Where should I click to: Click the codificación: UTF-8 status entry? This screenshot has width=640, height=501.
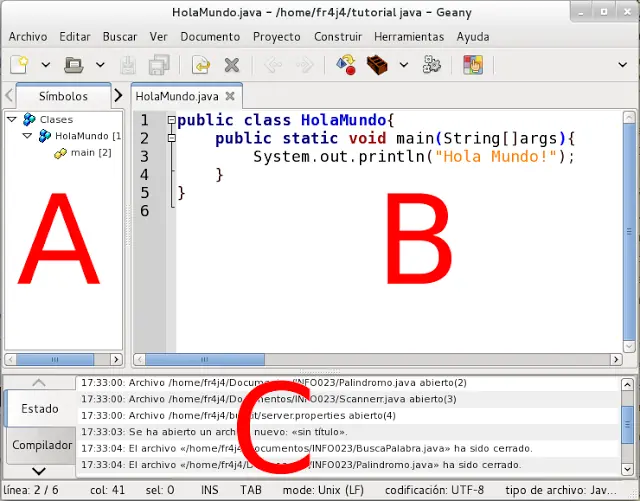(434, 490)
